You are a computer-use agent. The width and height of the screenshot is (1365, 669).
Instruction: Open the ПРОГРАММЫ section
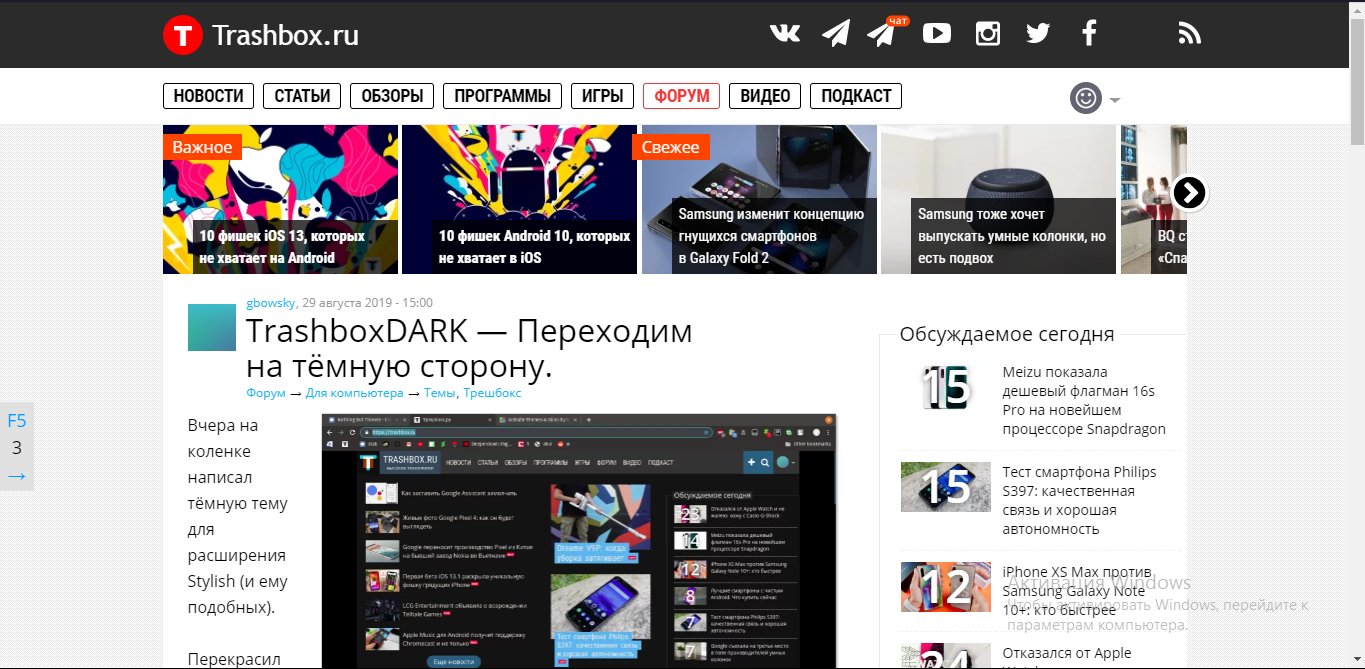coord(502,96)
